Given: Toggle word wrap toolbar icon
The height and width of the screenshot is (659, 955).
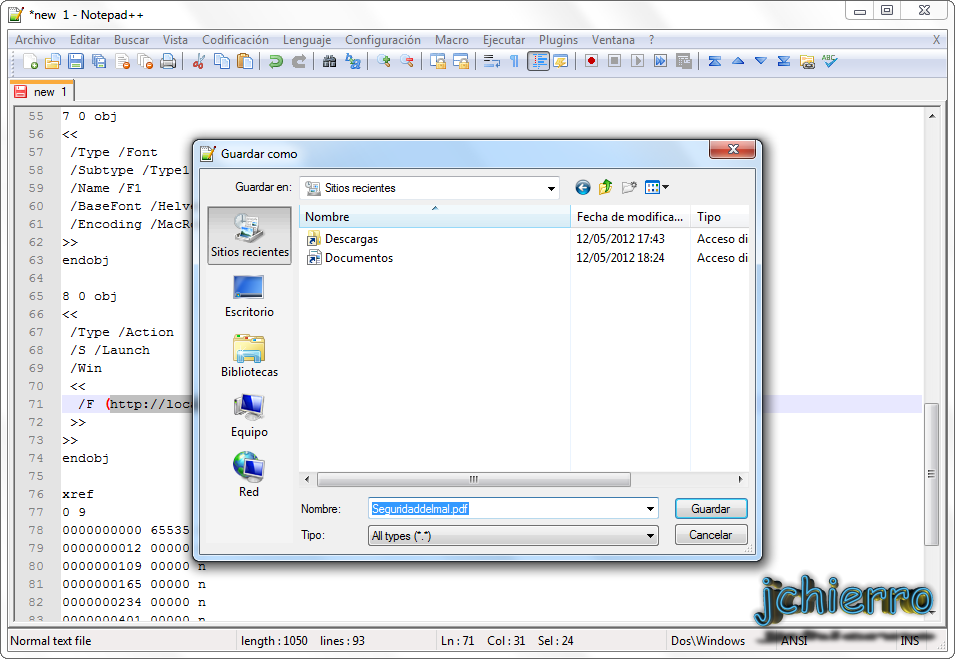Looking at the screenshot, I should 492,62.
